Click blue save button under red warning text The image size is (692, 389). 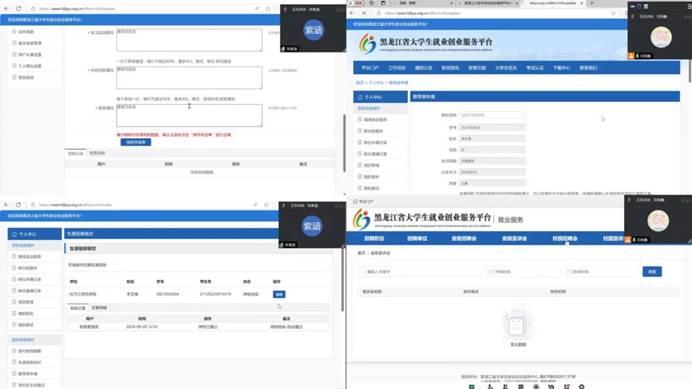click(x=135, y=142)
